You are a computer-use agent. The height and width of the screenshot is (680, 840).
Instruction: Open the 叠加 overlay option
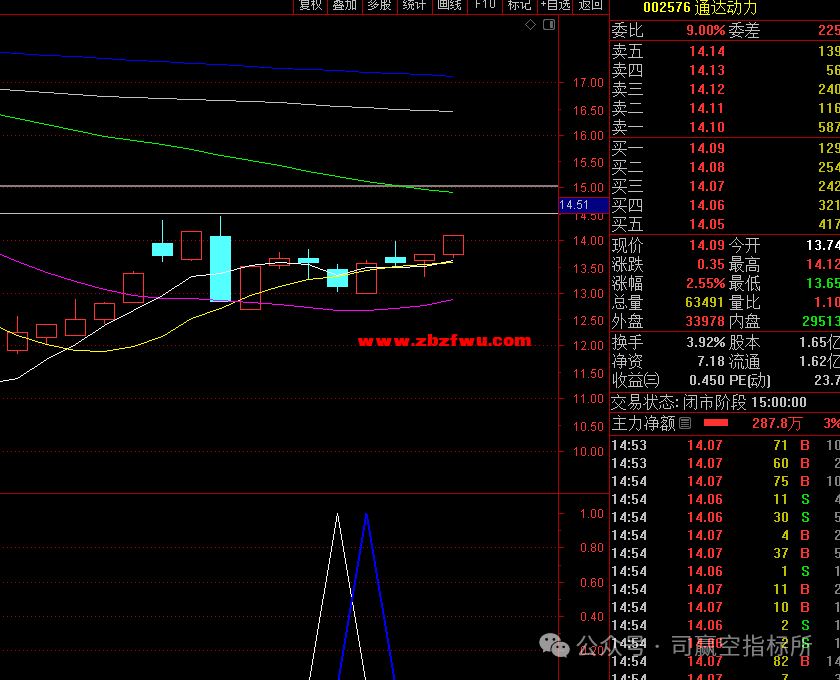click(x=345, y=5)
